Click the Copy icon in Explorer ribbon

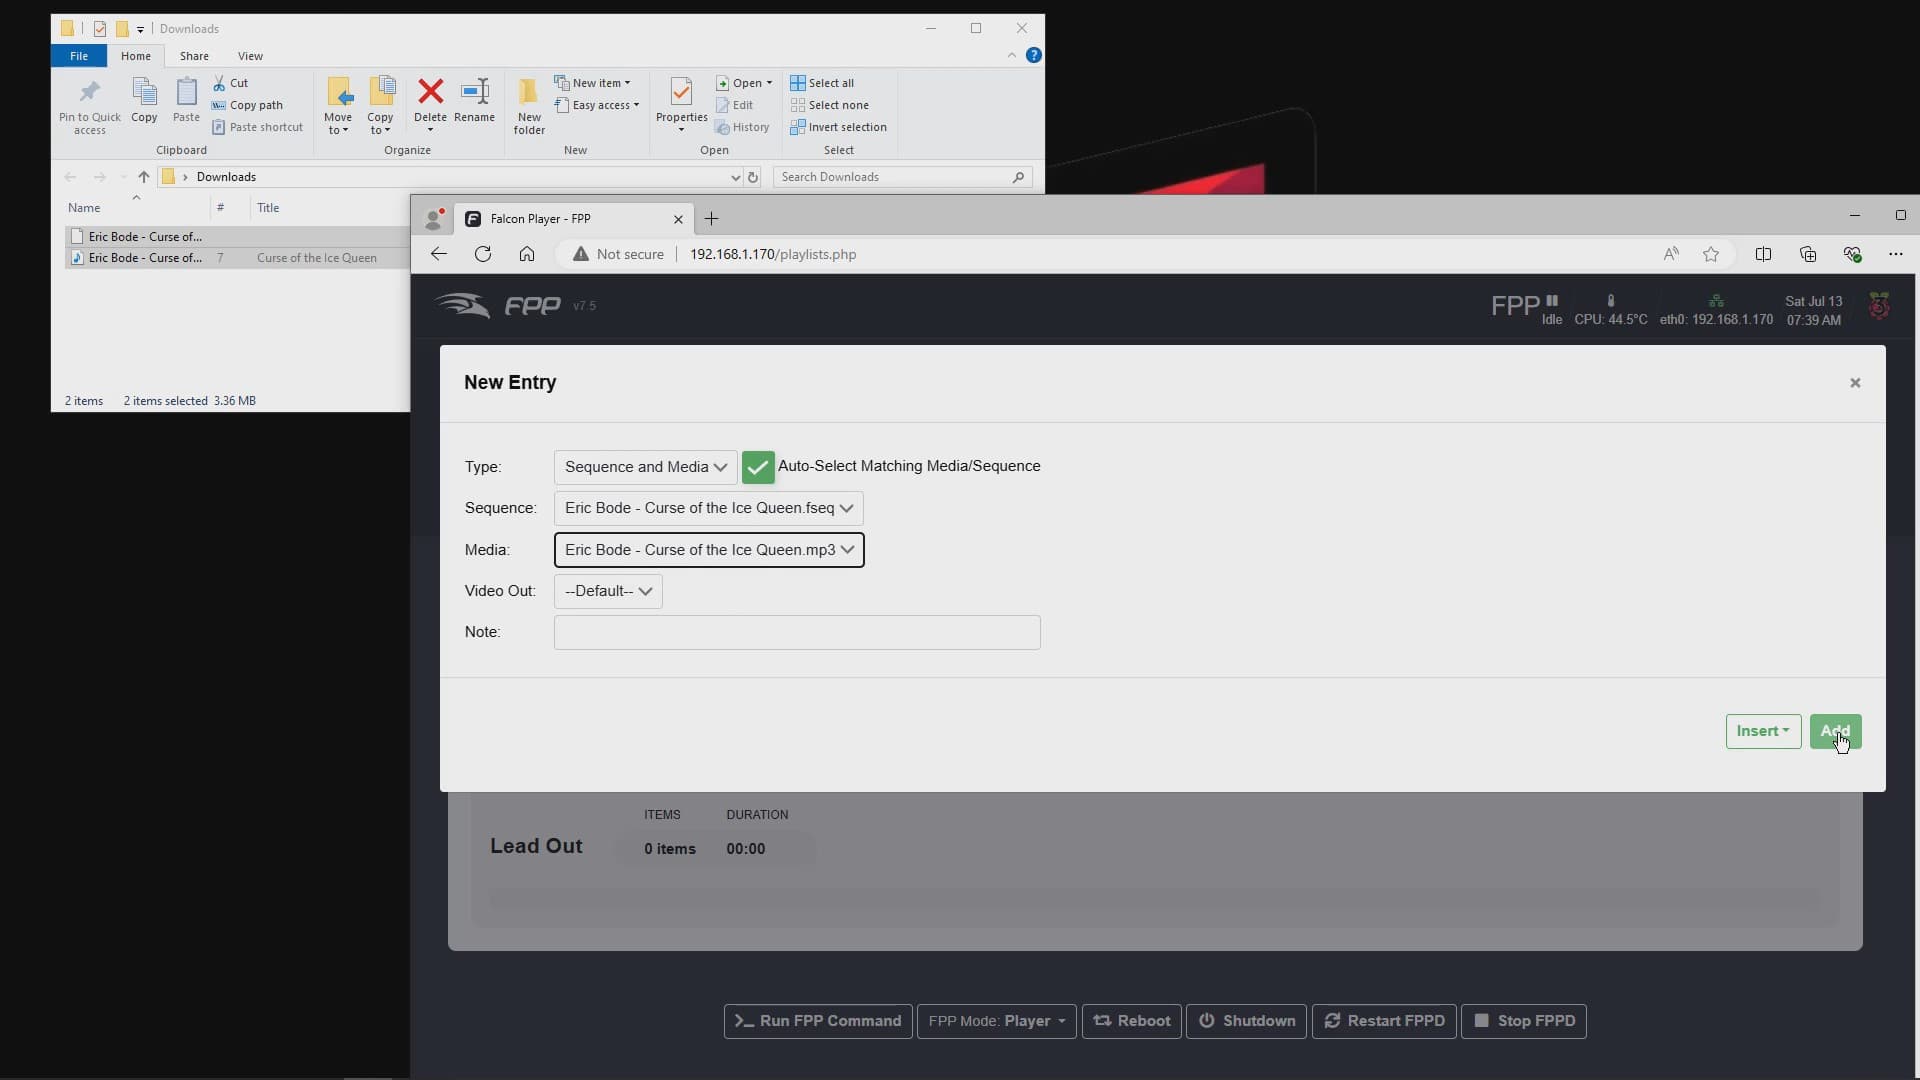tap(144, 93)
